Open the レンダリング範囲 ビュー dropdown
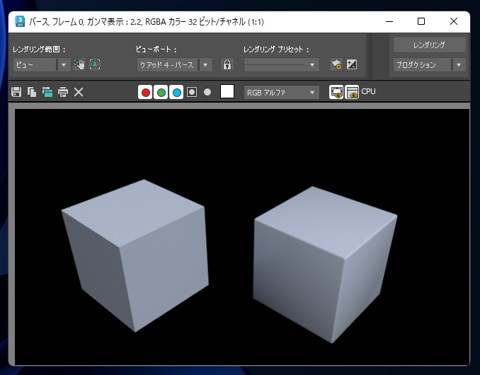480x375 pixels. pyautogui.click(x=42, y=65)
